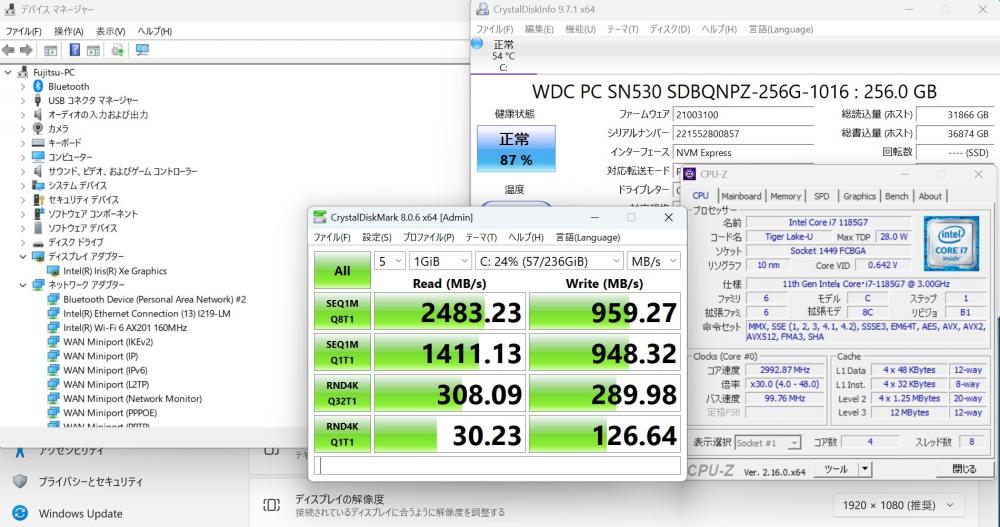Click the カメラ category icon

(38, 129)
